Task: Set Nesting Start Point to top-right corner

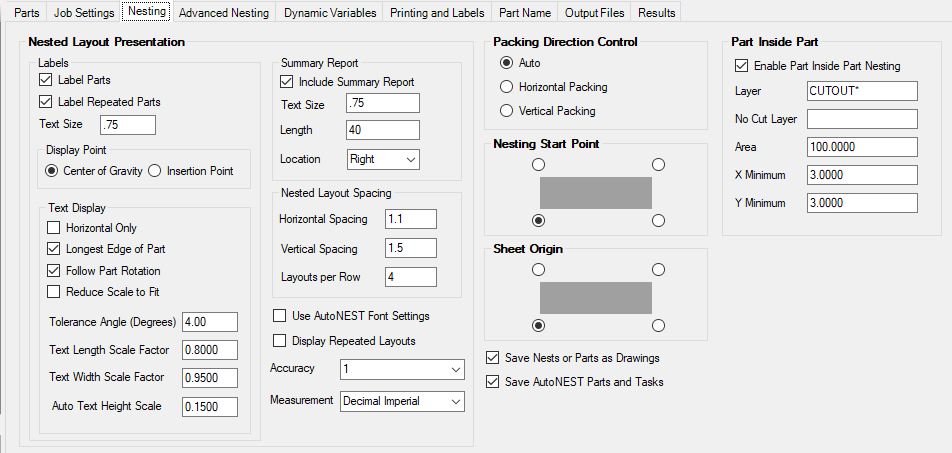Action: (658, 164)
